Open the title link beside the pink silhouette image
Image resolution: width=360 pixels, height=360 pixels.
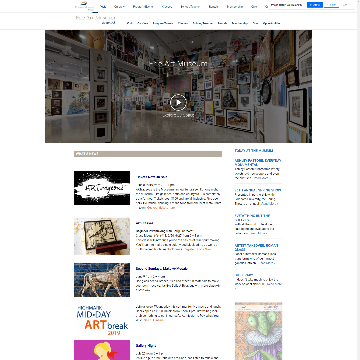[146, 346]
